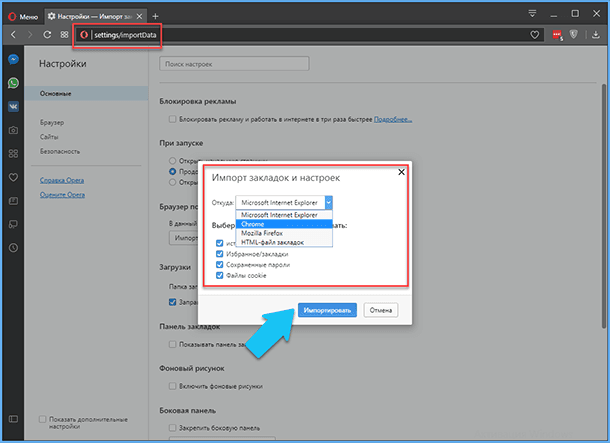This screenshot has height=443, width=610.
Task: Go back with the back arrow
Action: pyautogui.click(x=13, y=35)
